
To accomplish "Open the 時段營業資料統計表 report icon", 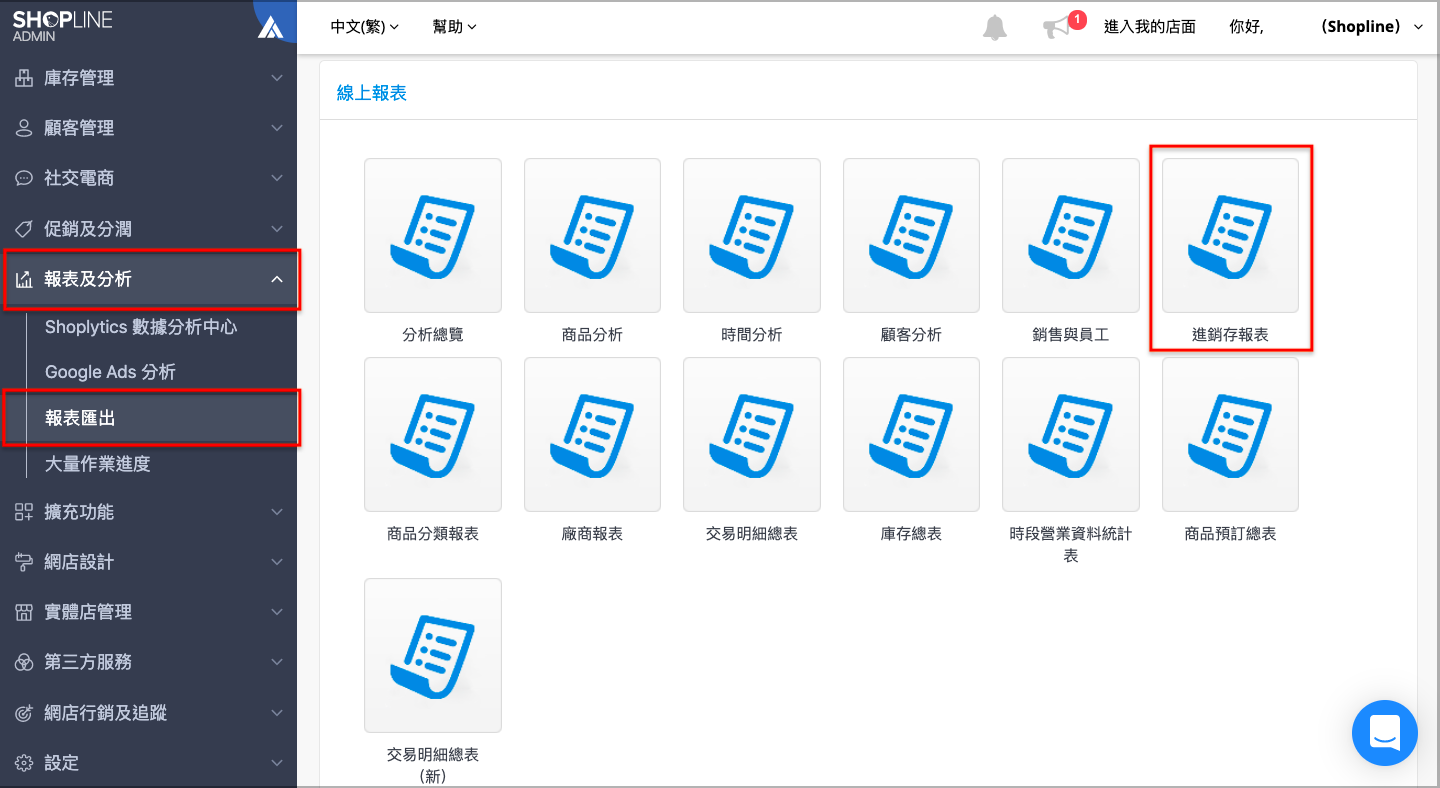I will pos(1071,434).
